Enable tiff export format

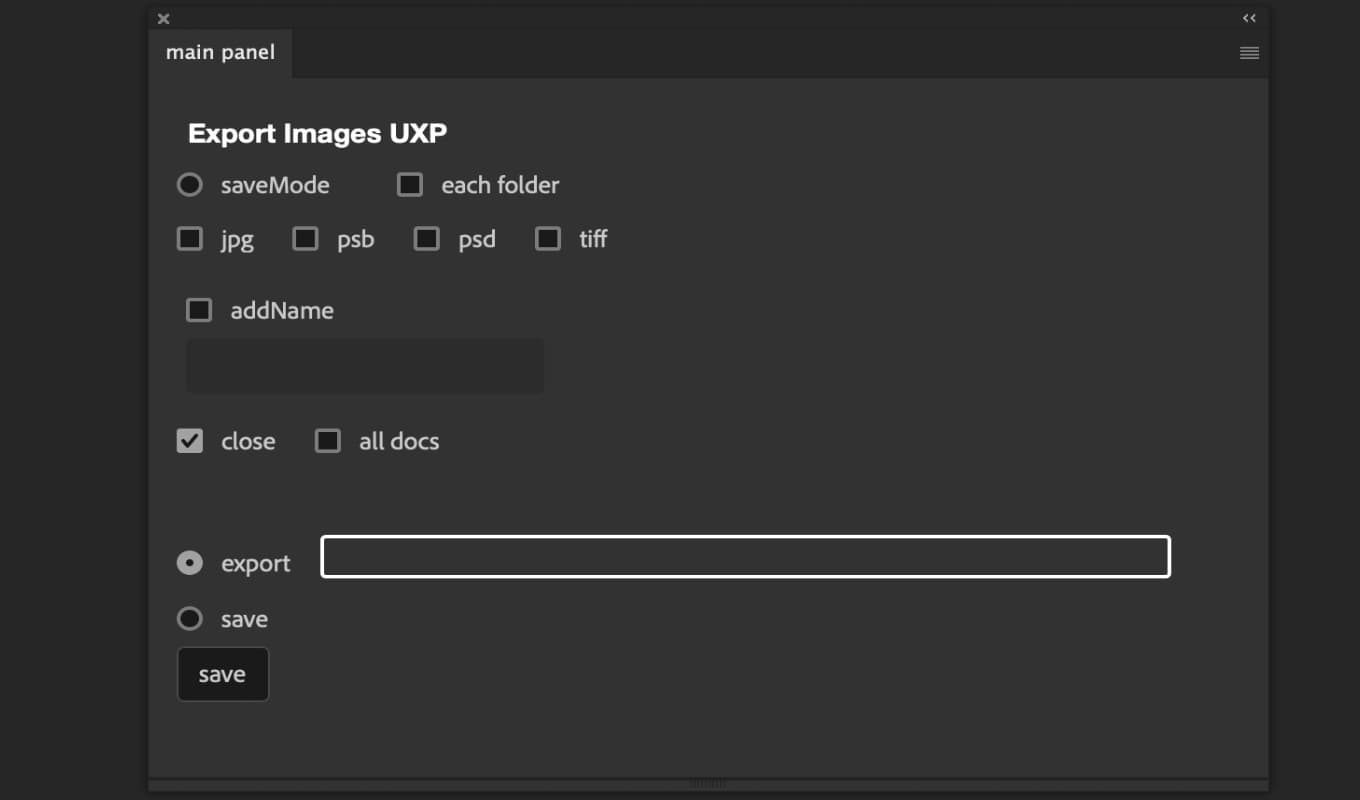(x=547, y=238)
